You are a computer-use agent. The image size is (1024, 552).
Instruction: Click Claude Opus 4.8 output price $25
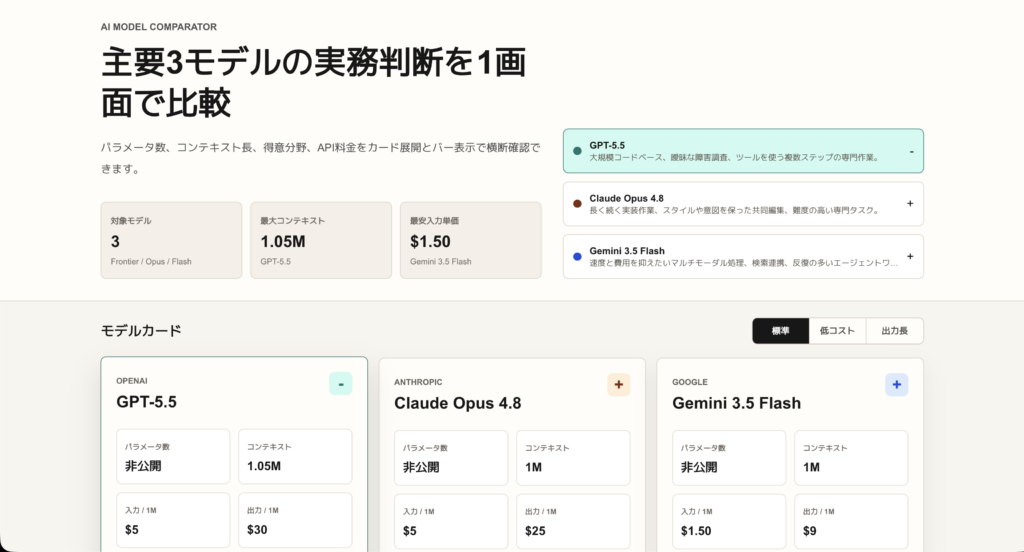(535, 531)
